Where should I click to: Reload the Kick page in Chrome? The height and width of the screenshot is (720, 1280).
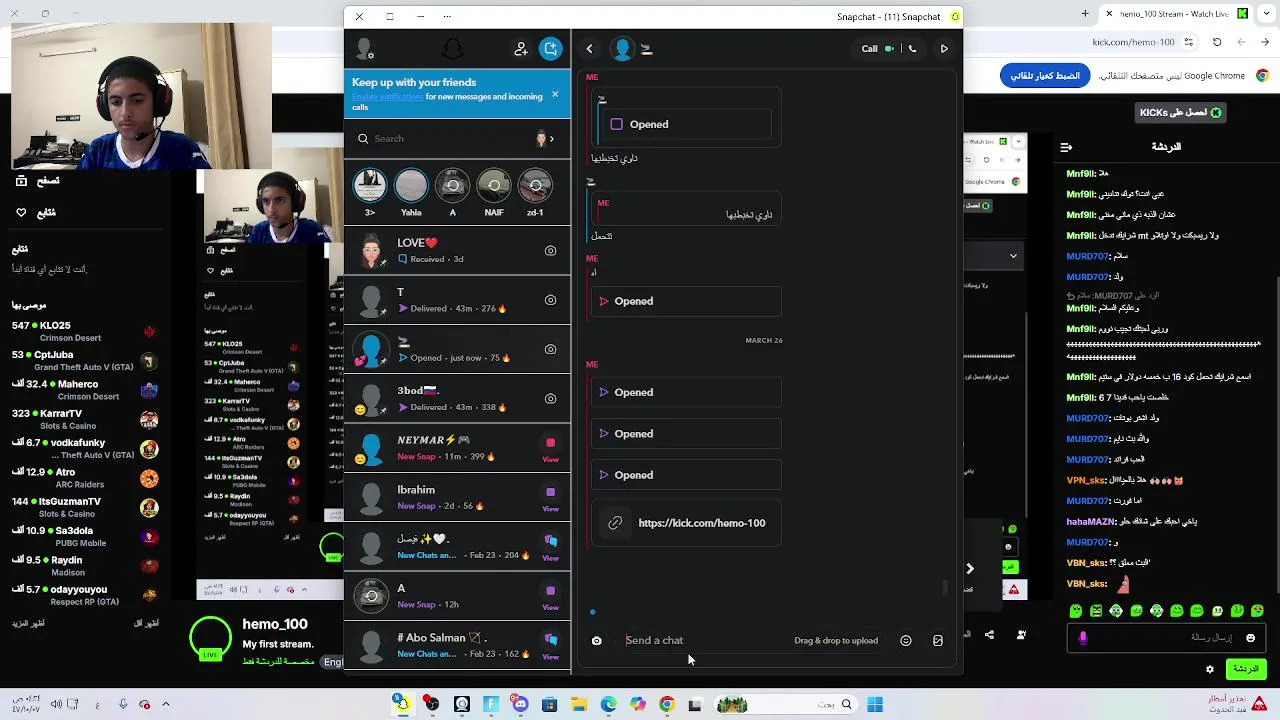click(1217, 42)
